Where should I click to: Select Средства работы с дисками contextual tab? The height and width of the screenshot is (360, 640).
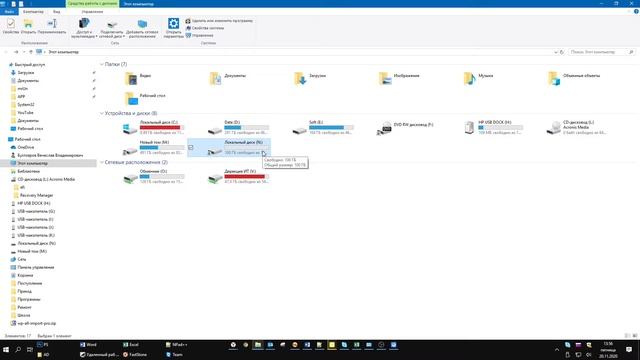tap(92, 4)
